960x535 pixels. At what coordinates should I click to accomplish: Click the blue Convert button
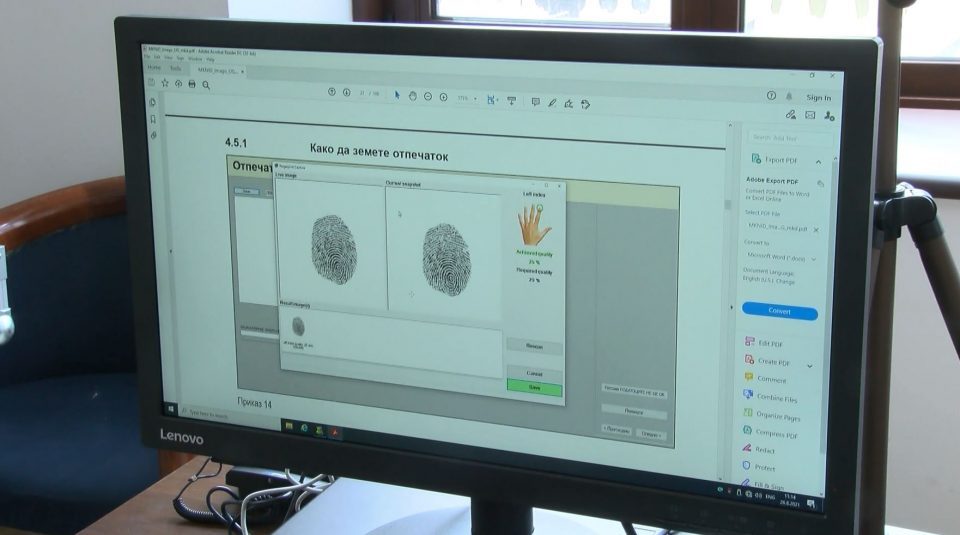click(779, 311)
